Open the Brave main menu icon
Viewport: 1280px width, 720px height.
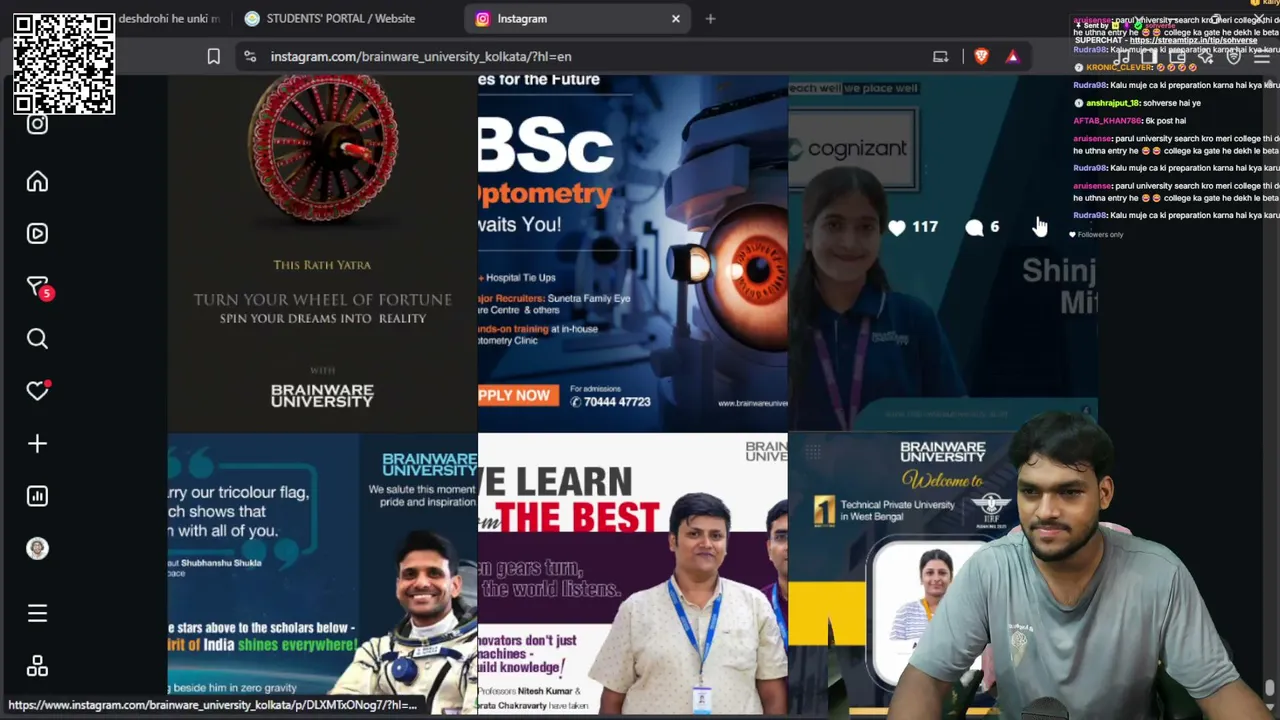pos(1261,57)
